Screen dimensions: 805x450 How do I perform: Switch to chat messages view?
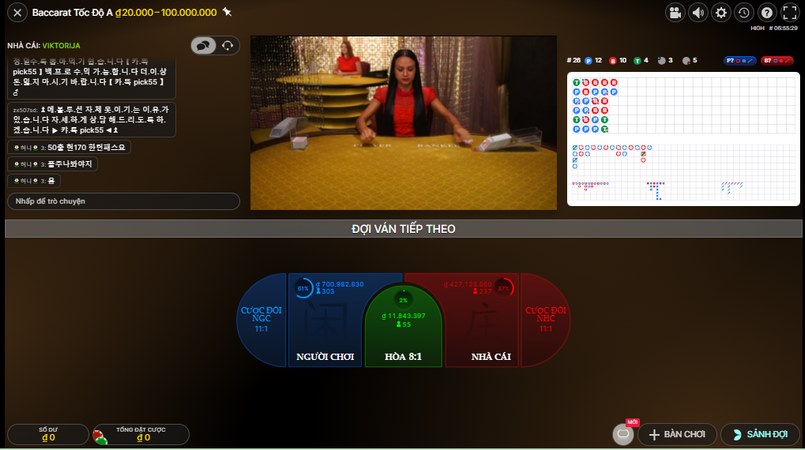point(203,45)
